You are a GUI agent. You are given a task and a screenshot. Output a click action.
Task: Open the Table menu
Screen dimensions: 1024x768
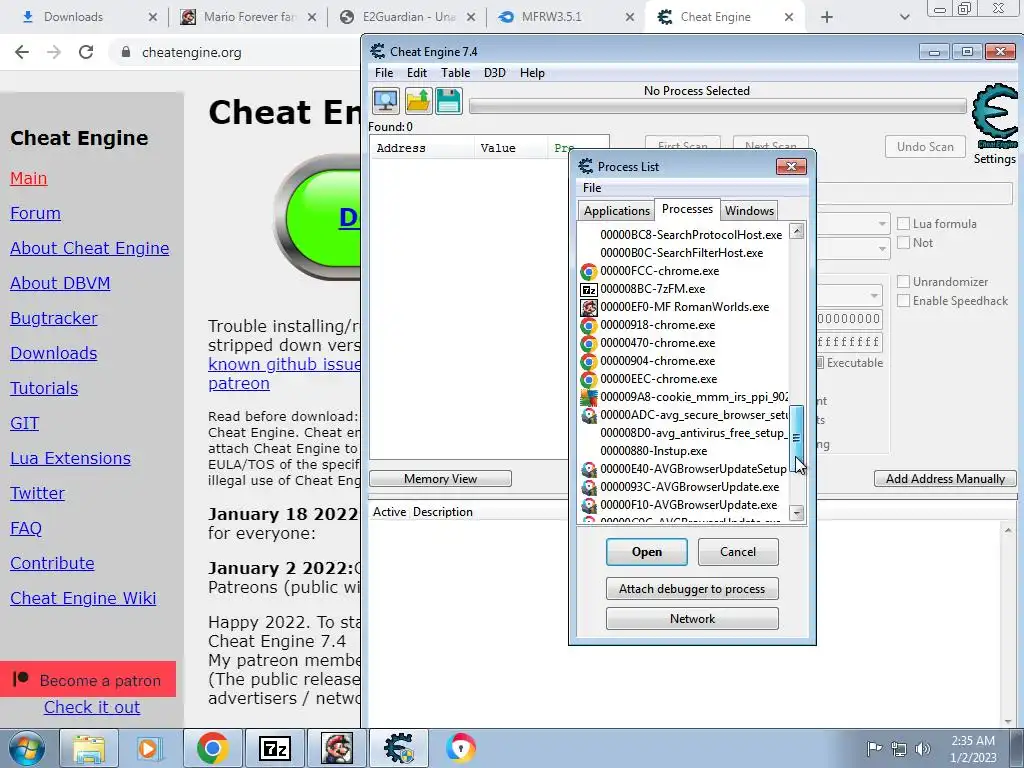[455, 72]
